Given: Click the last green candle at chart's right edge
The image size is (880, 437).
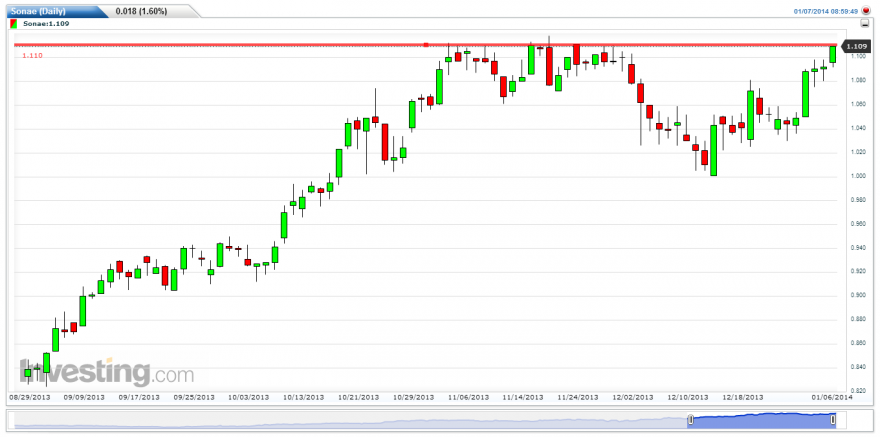Looking at the screenshot, I should click(x=833, y=54).
